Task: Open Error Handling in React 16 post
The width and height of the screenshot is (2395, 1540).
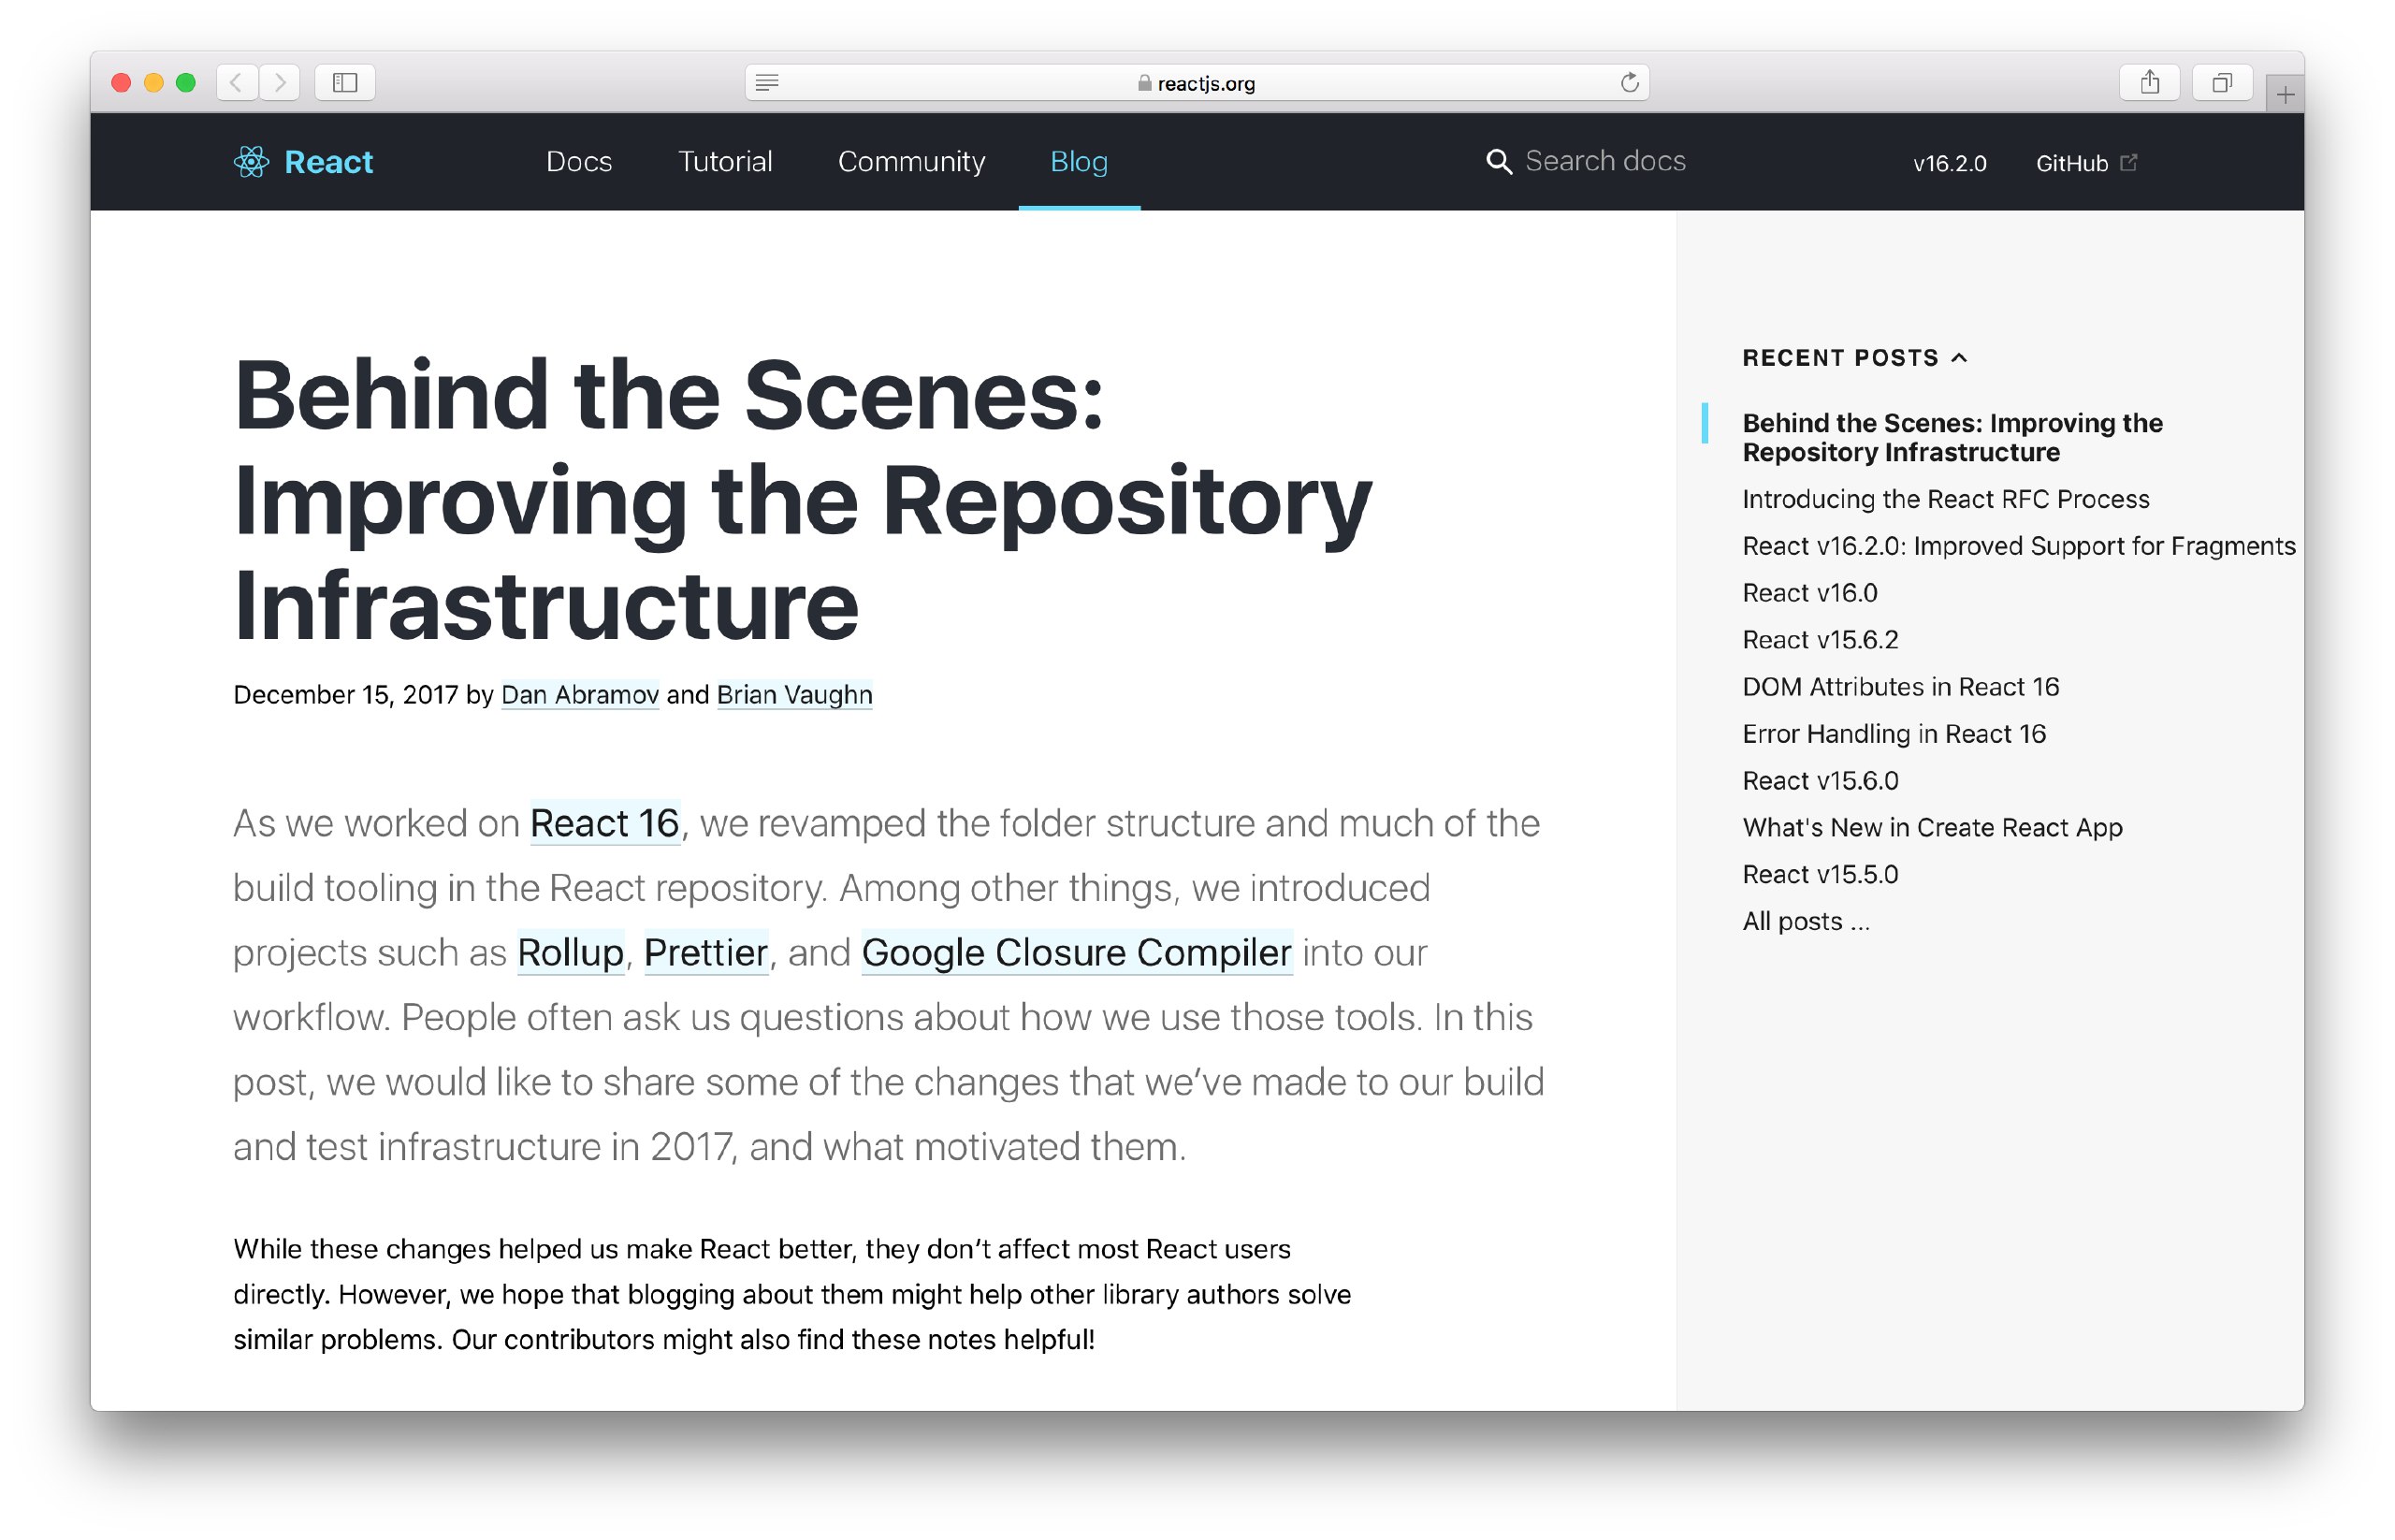Action: pyautogui.click(x=1893, y=734)
